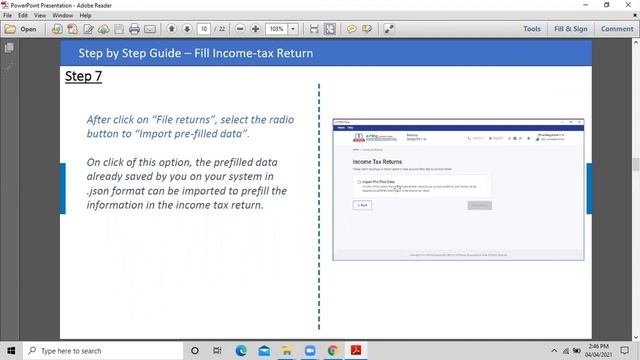Click the fit width scrolling icon
Screen dimensions: 640x360
[314, 29]
